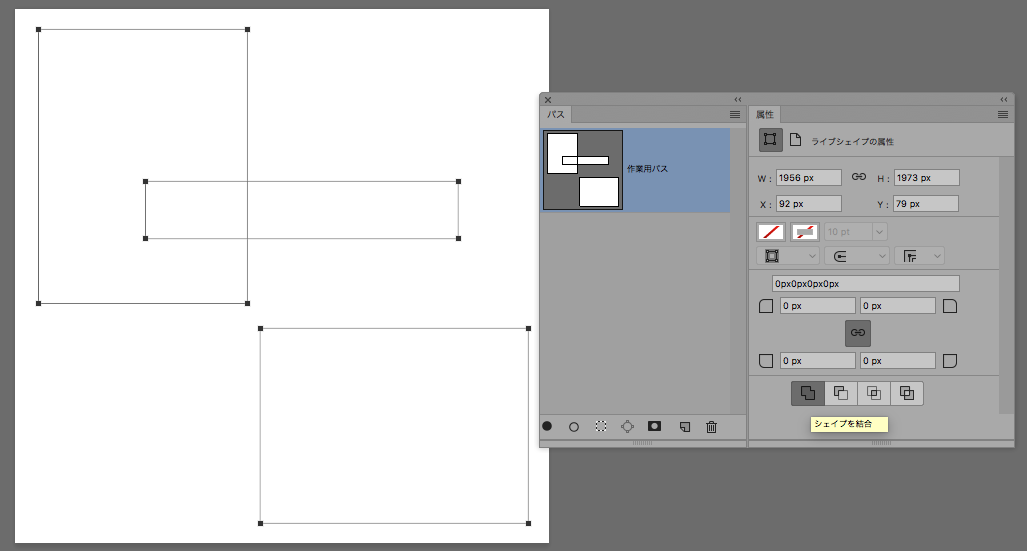The width and height of the screenshot is (1027, 551).
Task: Click the Paths panel vertical scrollbar
Action: pos(738,269)
